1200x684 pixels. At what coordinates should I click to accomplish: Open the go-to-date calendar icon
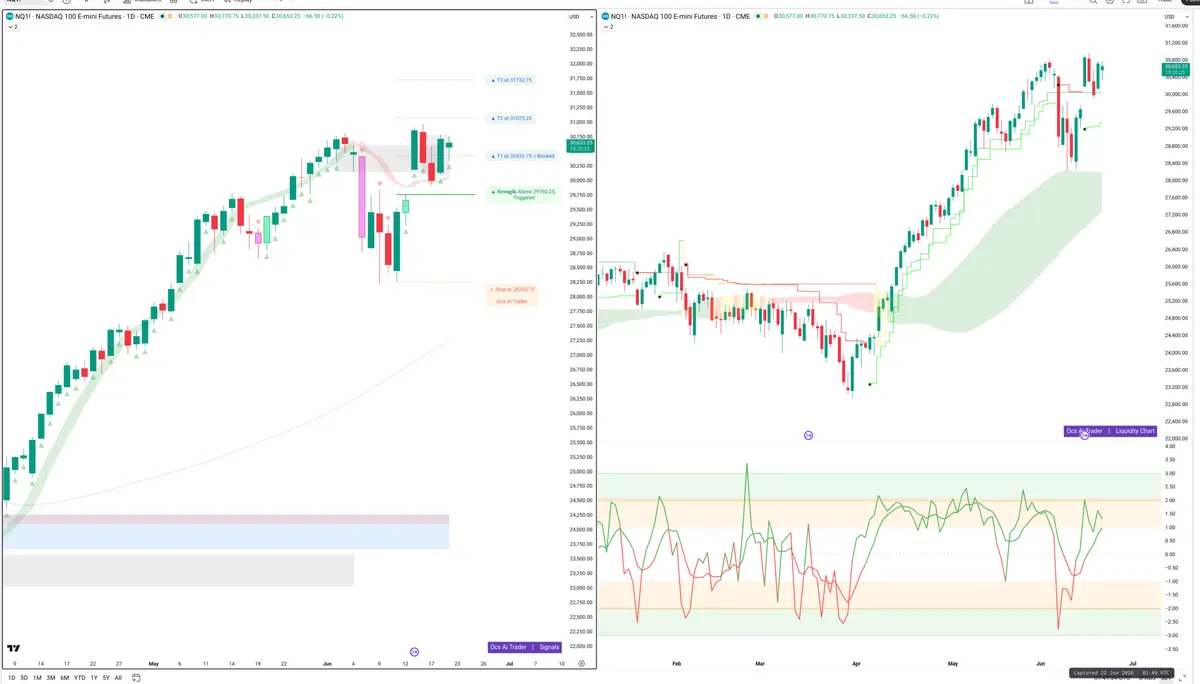tap(134, 678)
